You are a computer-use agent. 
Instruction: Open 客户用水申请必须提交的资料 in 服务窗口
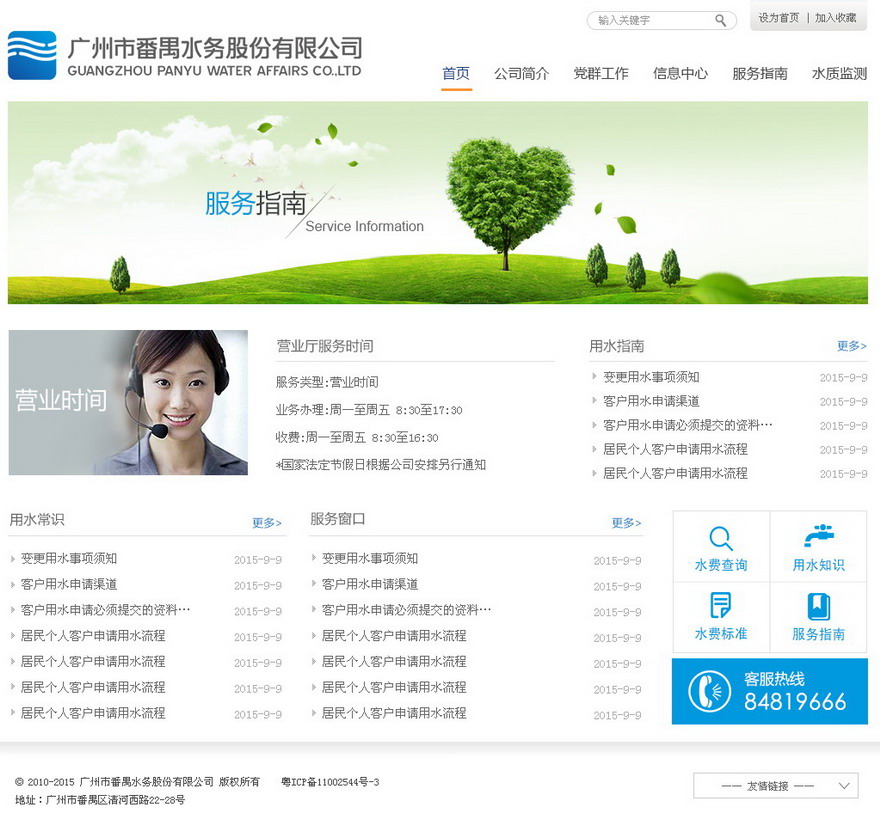click(x=406, y=610)
